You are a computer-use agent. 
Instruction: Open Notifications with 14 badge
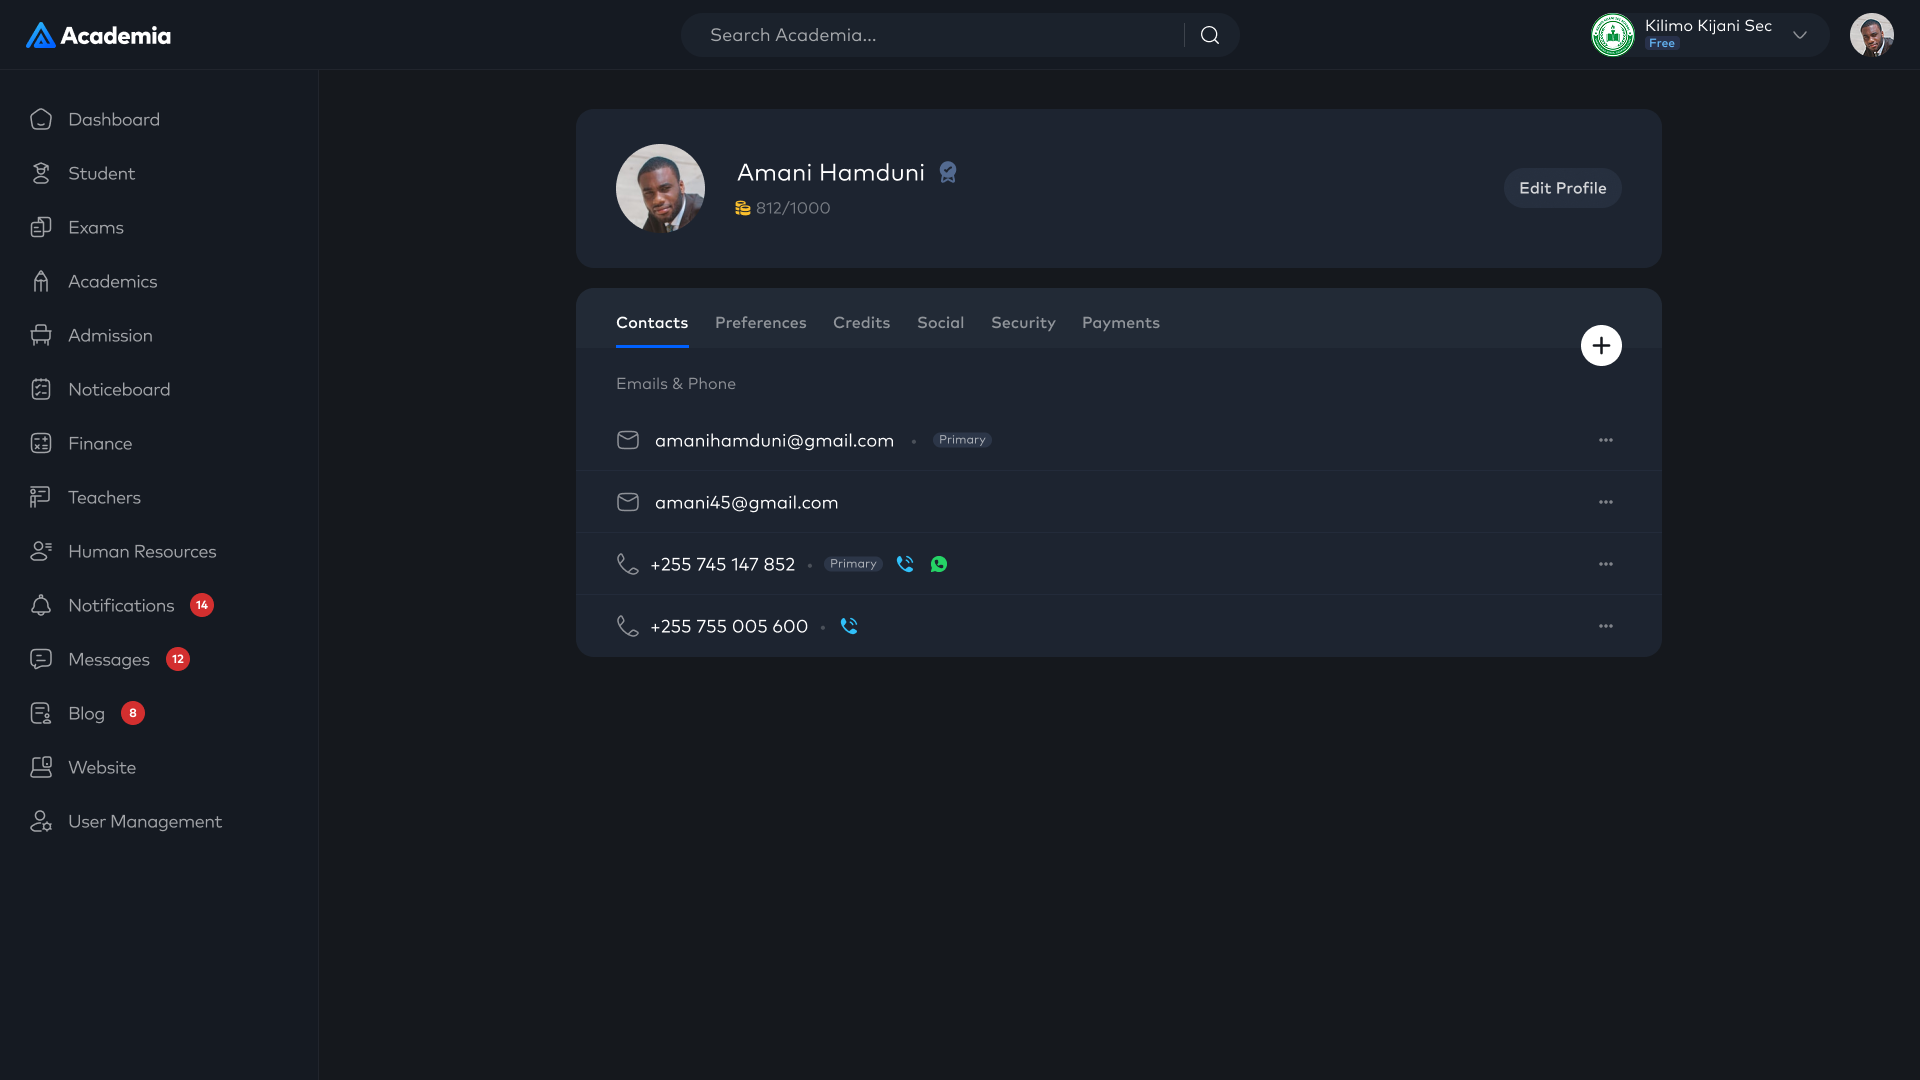[x=121, y=605]
